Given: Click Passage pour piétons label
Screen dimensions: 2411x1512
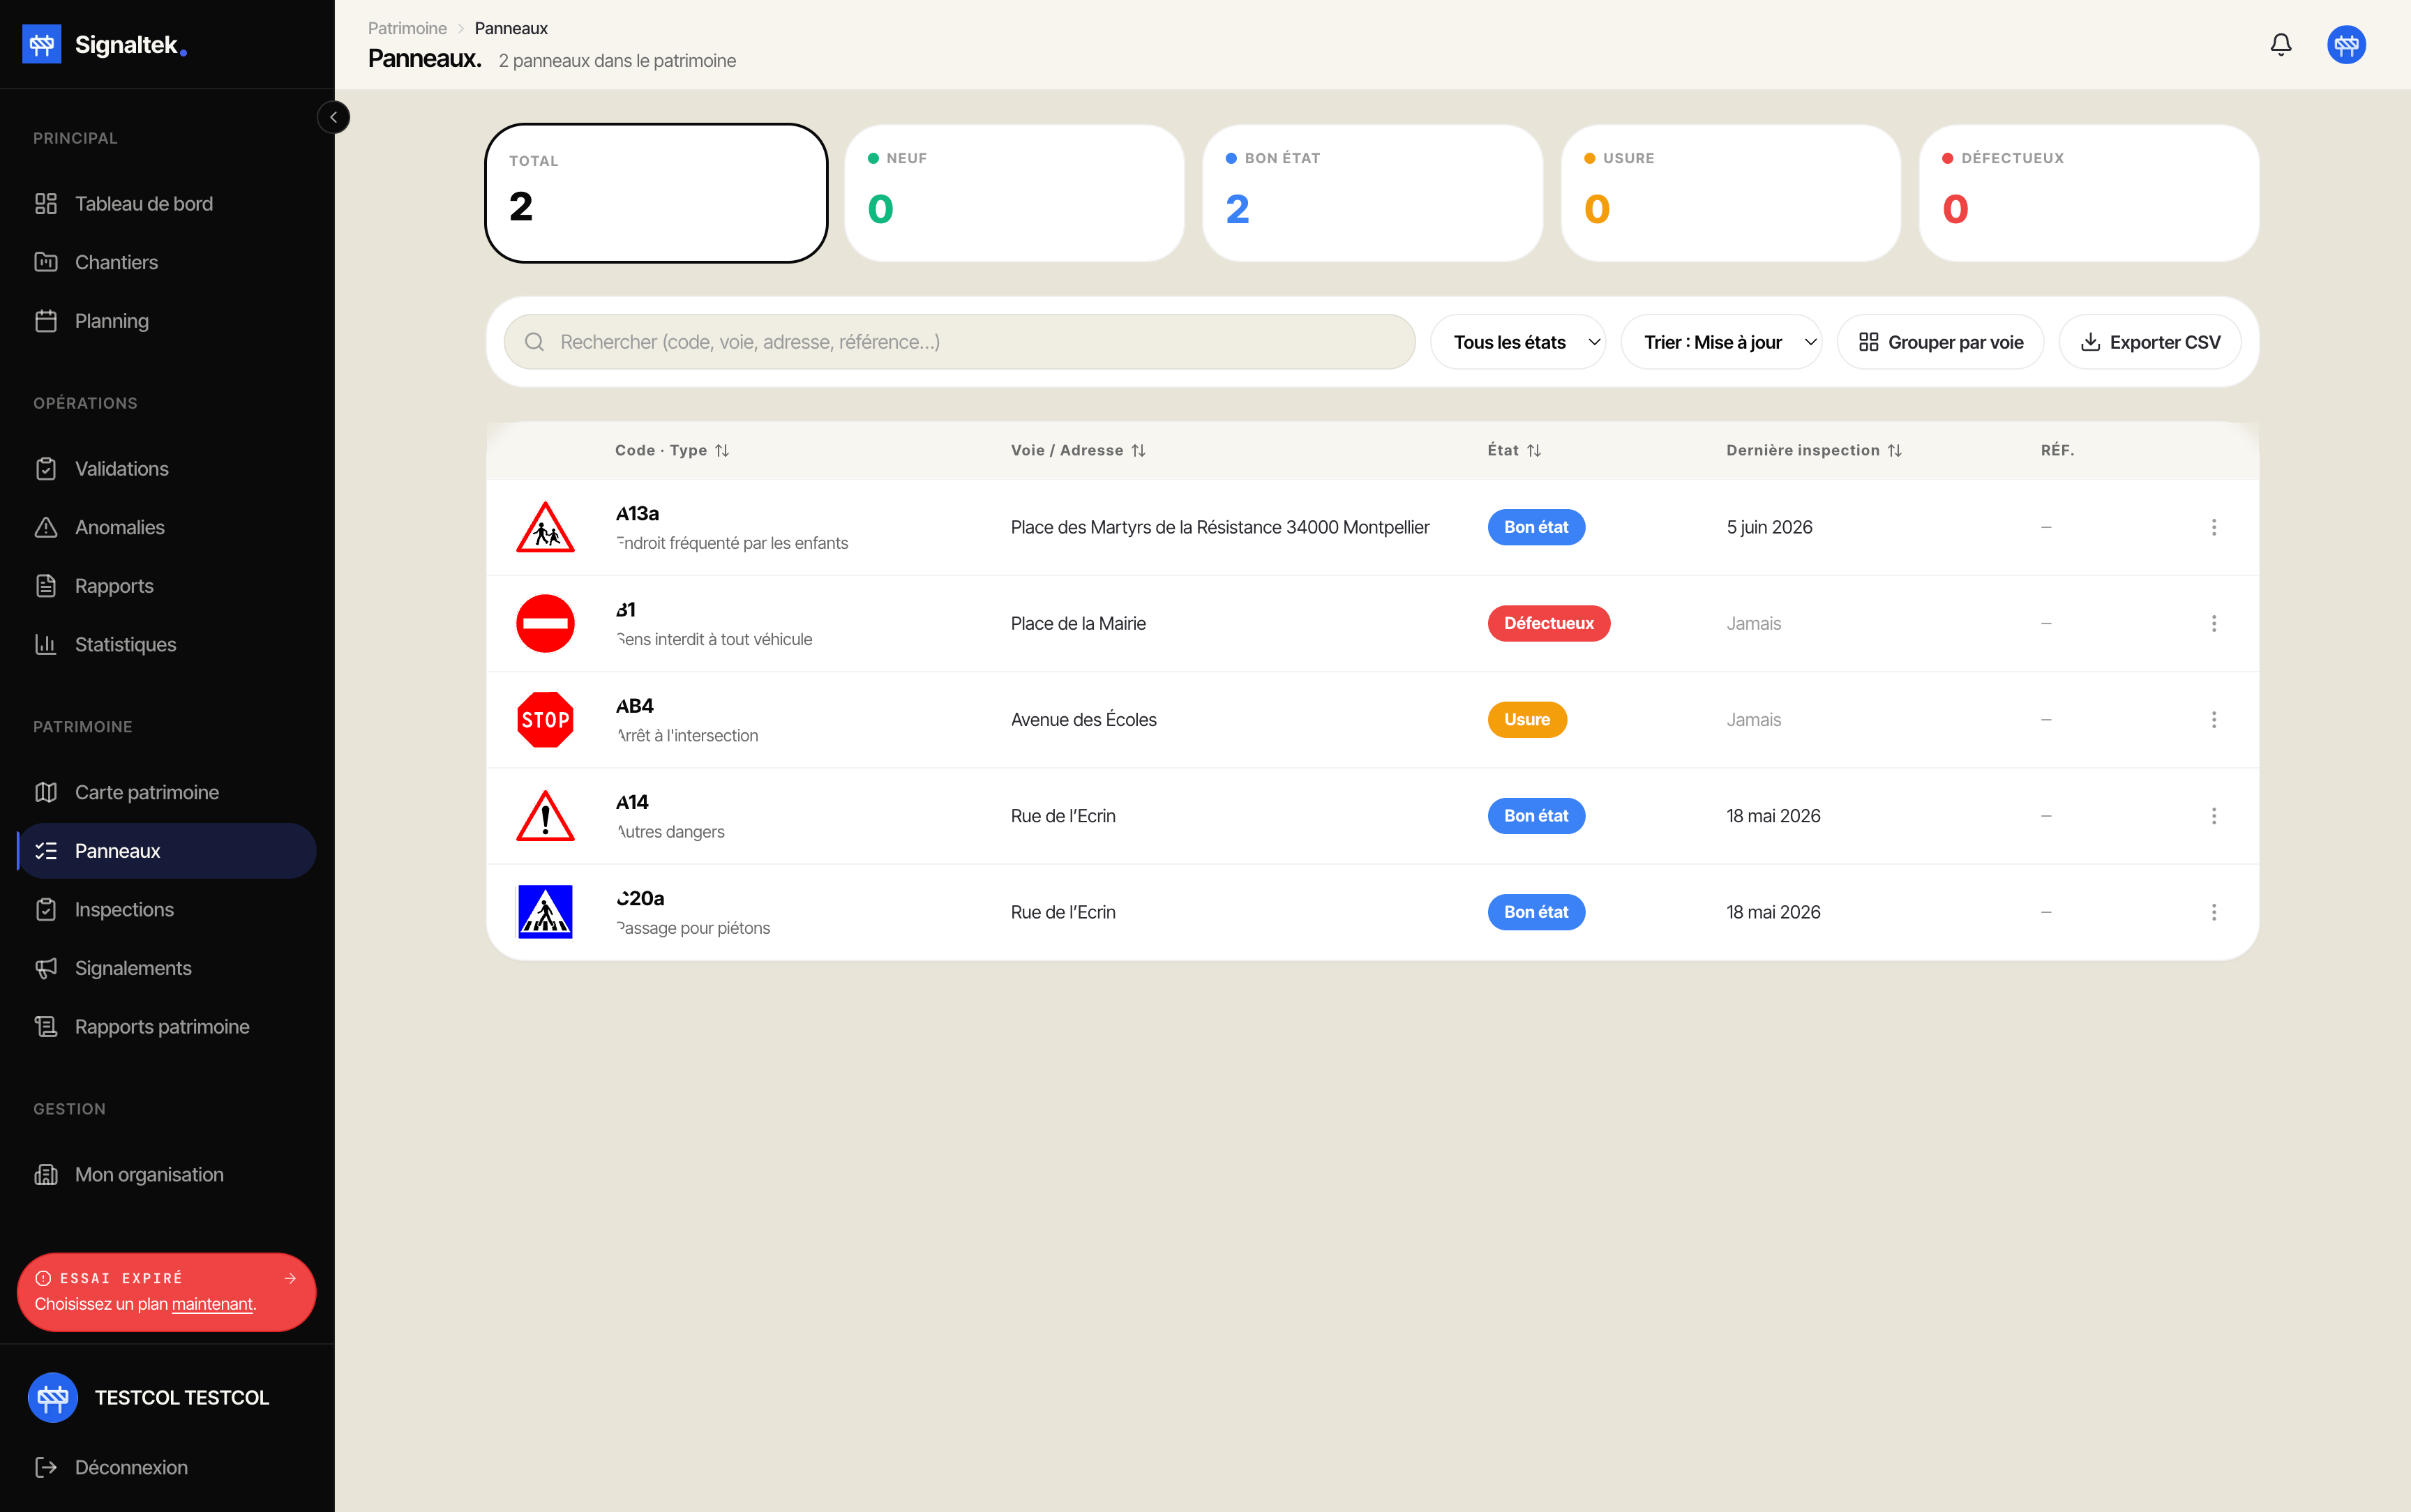Looking at the screenshot, I should (693, 928).
